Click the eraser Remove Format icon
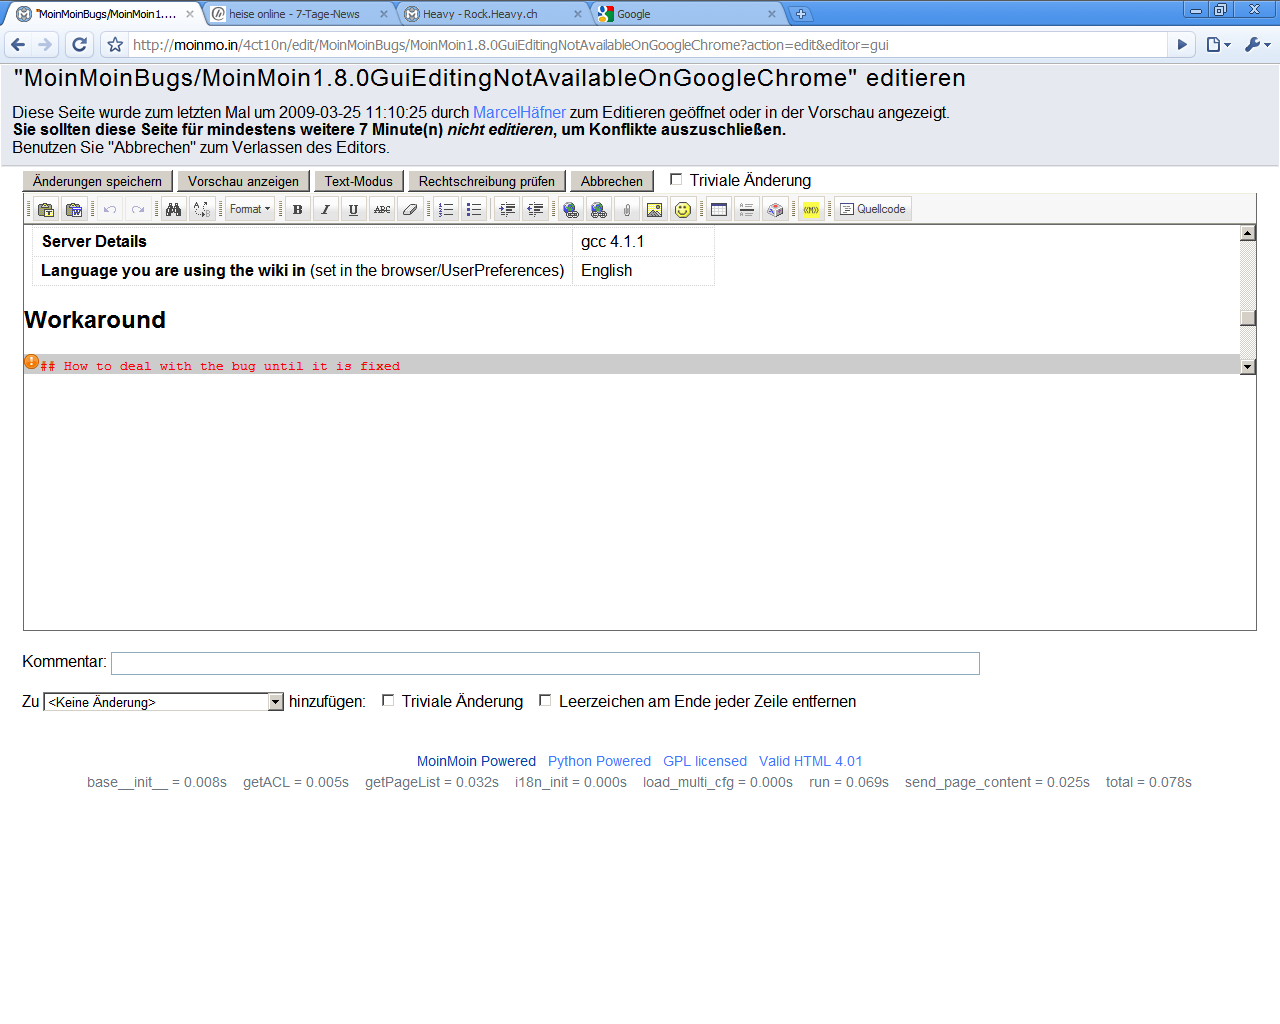Image resolution: width=1280 pixels, height=1024 pixels. [x=410, y=209]
